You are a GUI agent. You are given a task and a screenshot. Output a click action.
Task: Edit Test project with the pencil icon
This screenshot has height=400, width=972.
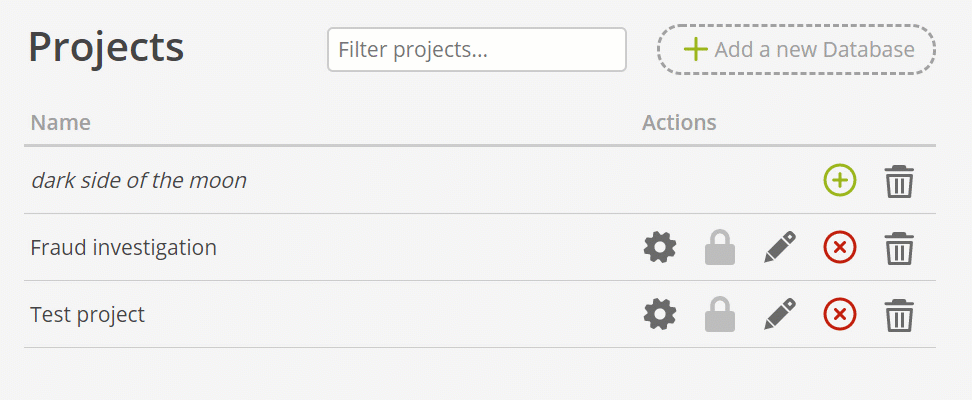(780, 314)
